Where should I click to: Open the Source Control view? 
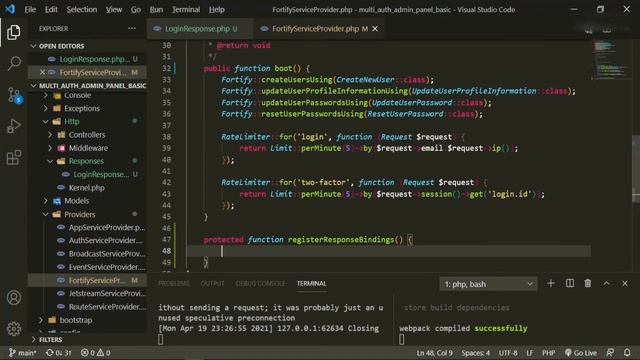click(x=14, y=95)
